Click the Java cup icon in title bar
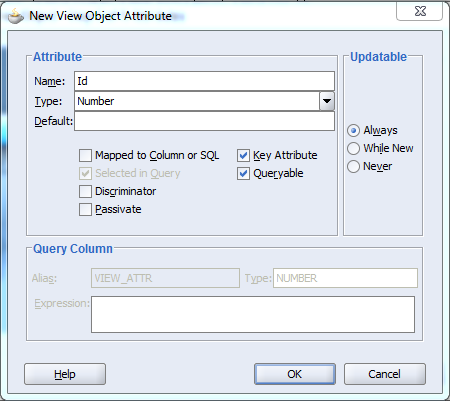450x401 pixels. (x=16, y=16)
